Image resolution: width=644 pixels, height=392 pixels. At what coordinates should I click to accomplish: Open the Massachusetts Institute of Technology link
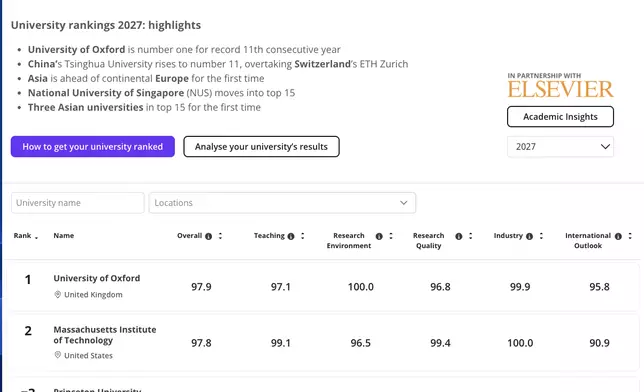[x=105, y=335]
